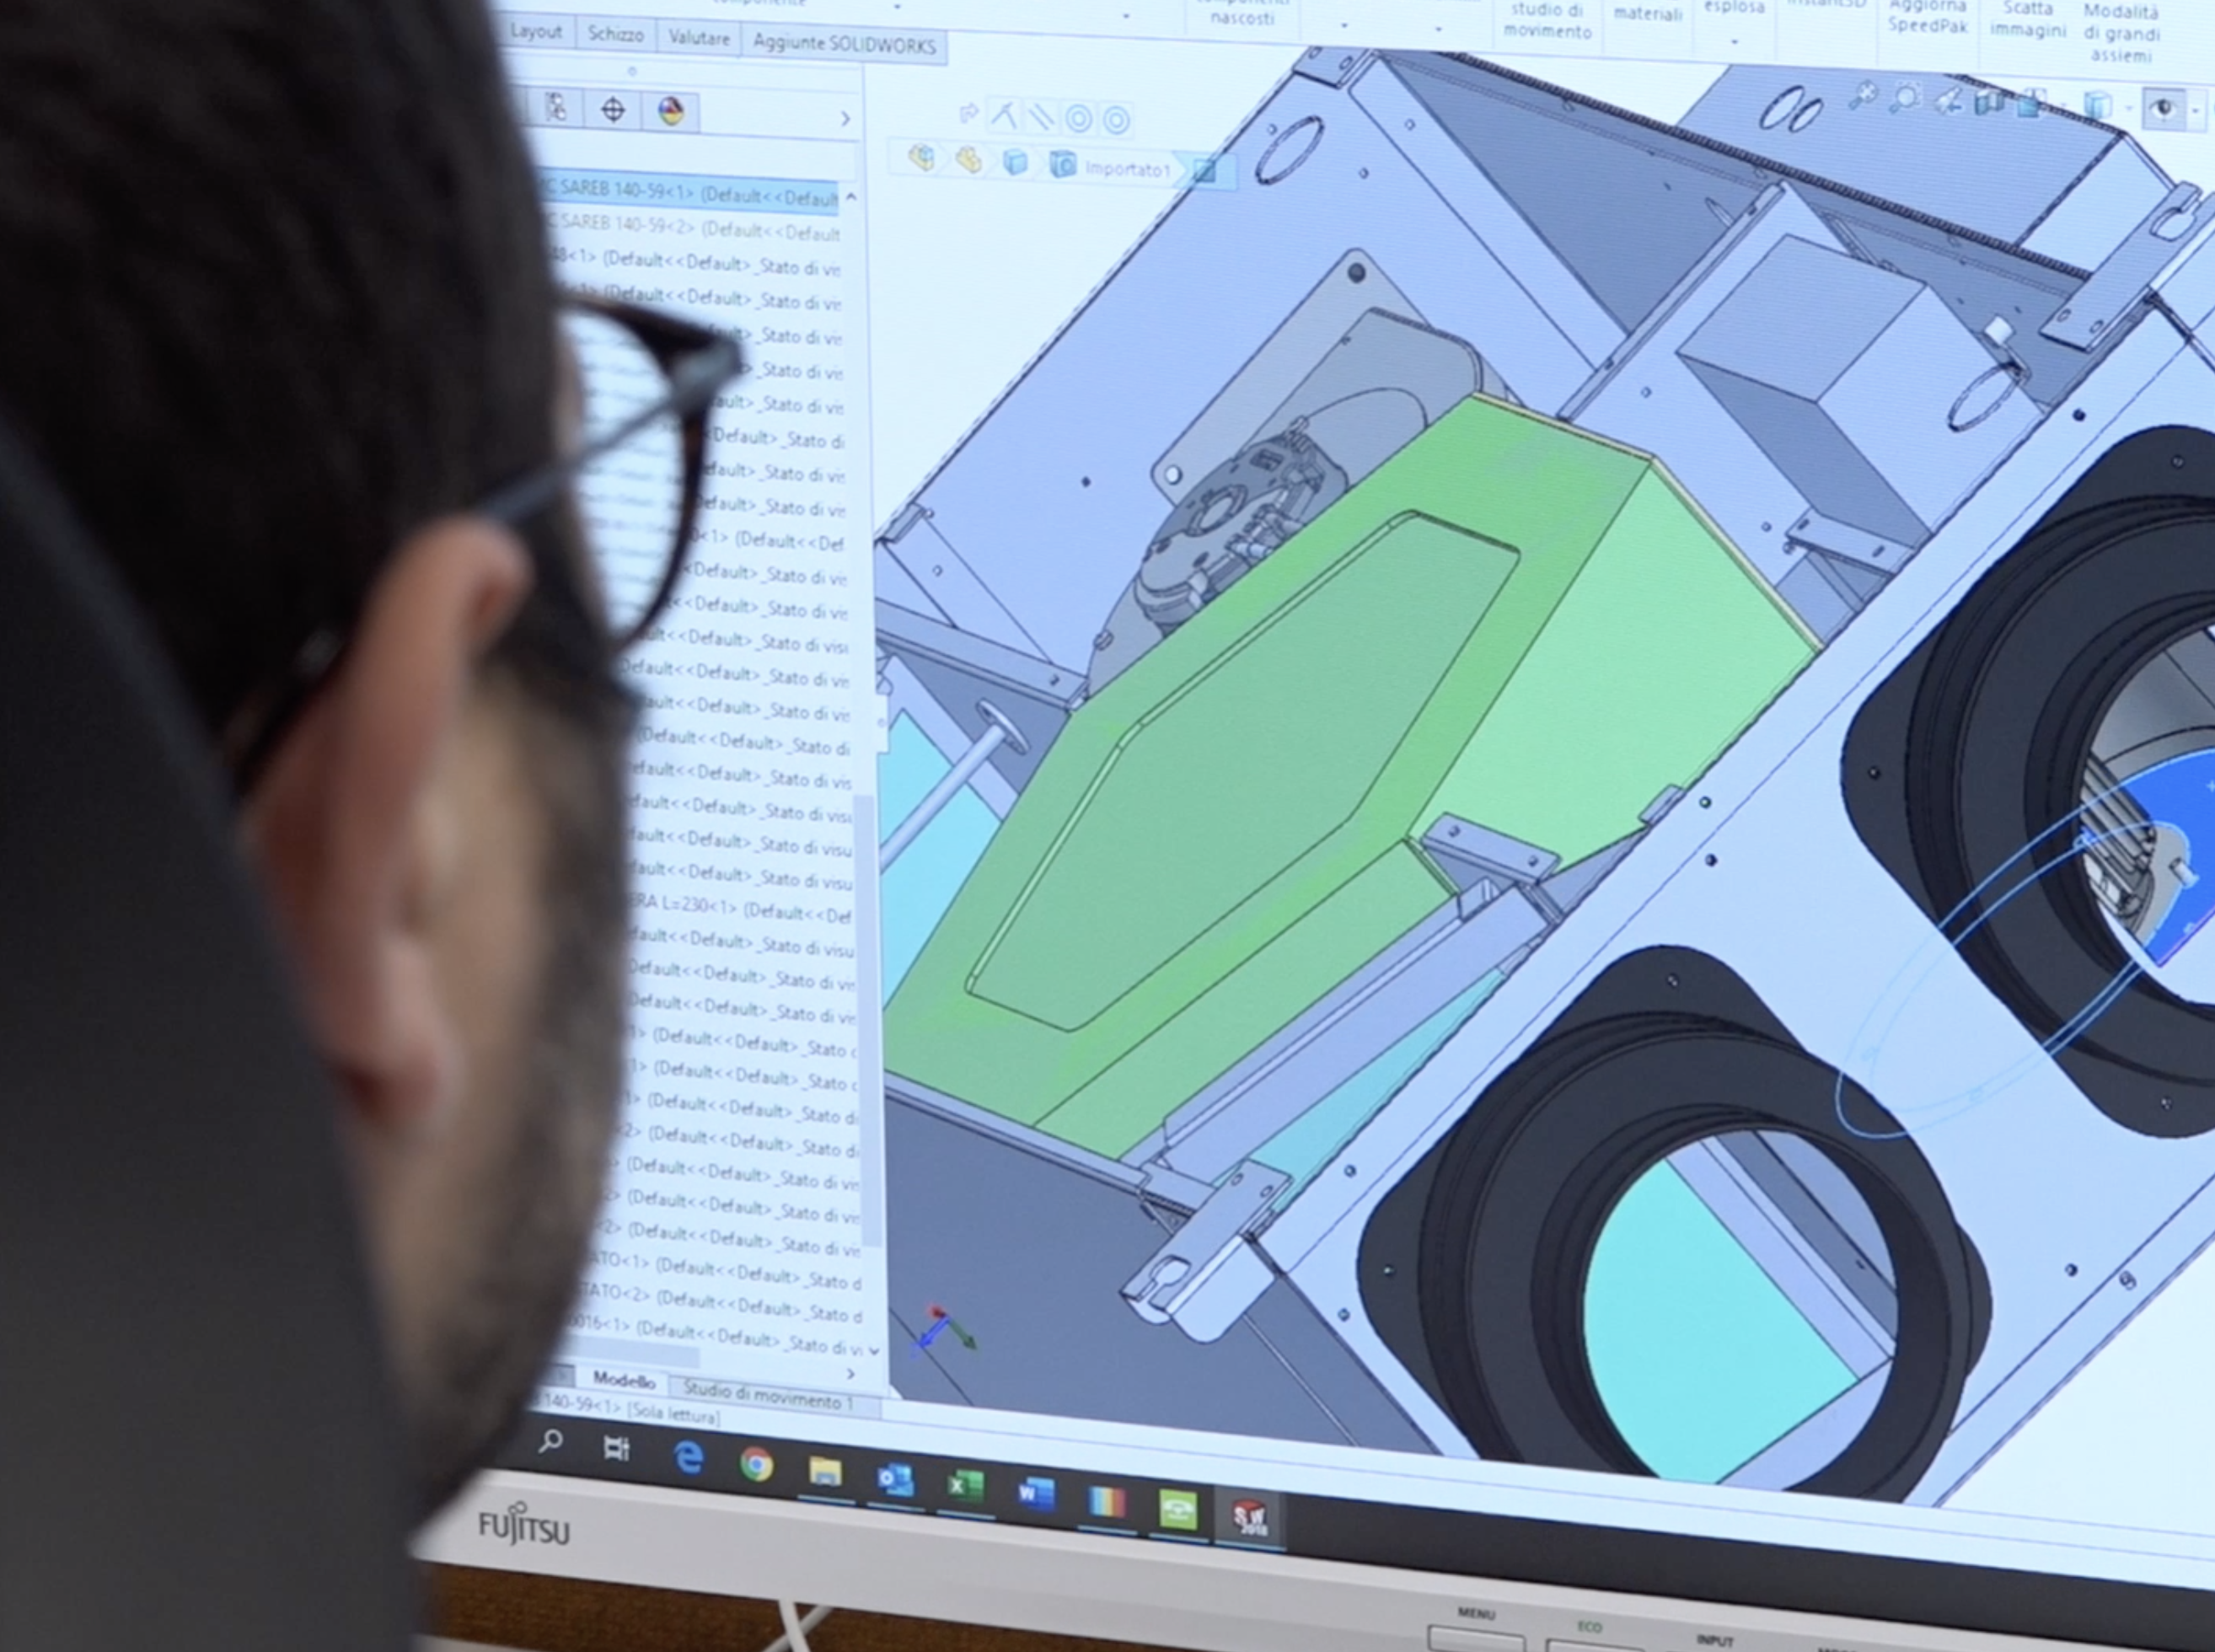This screenshot has height=1652, width=2215.
Task: Open the green phone app on taskbar
Action: pyautogui.click(x=1177, y=1510)
